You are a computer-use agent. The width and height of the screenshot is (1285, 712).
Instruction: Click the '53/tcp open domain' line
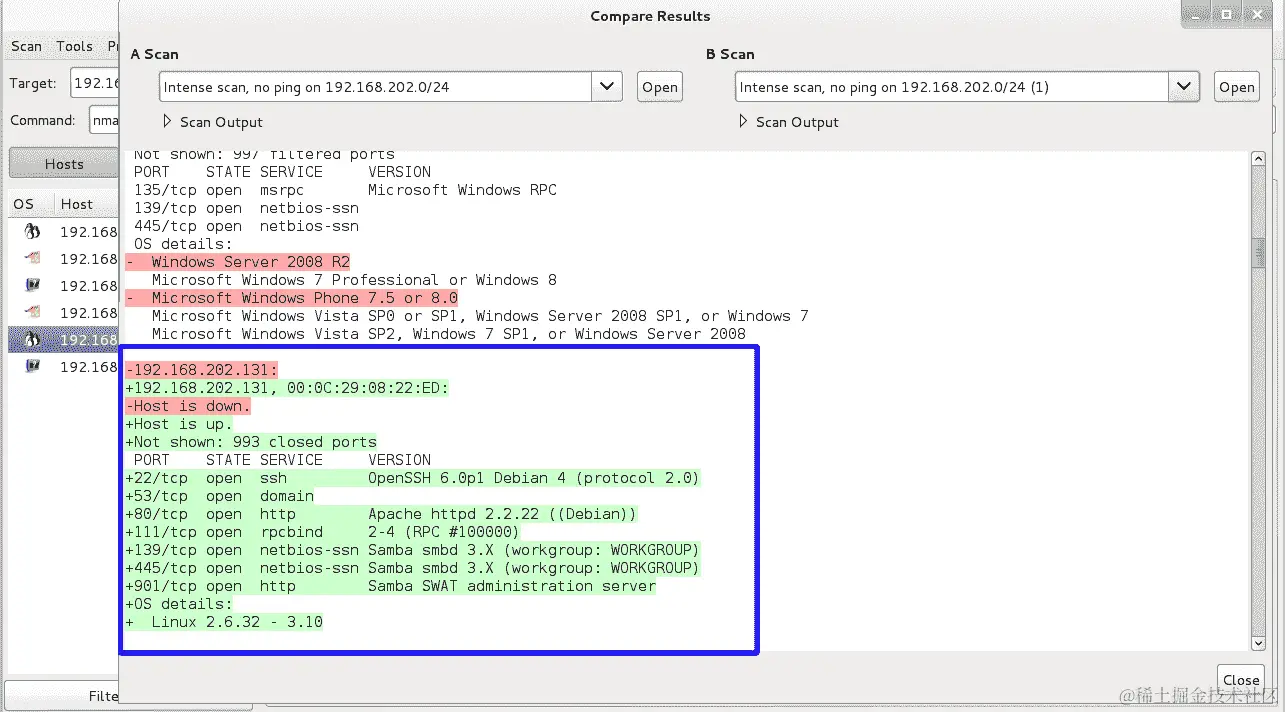pos(220,496)
